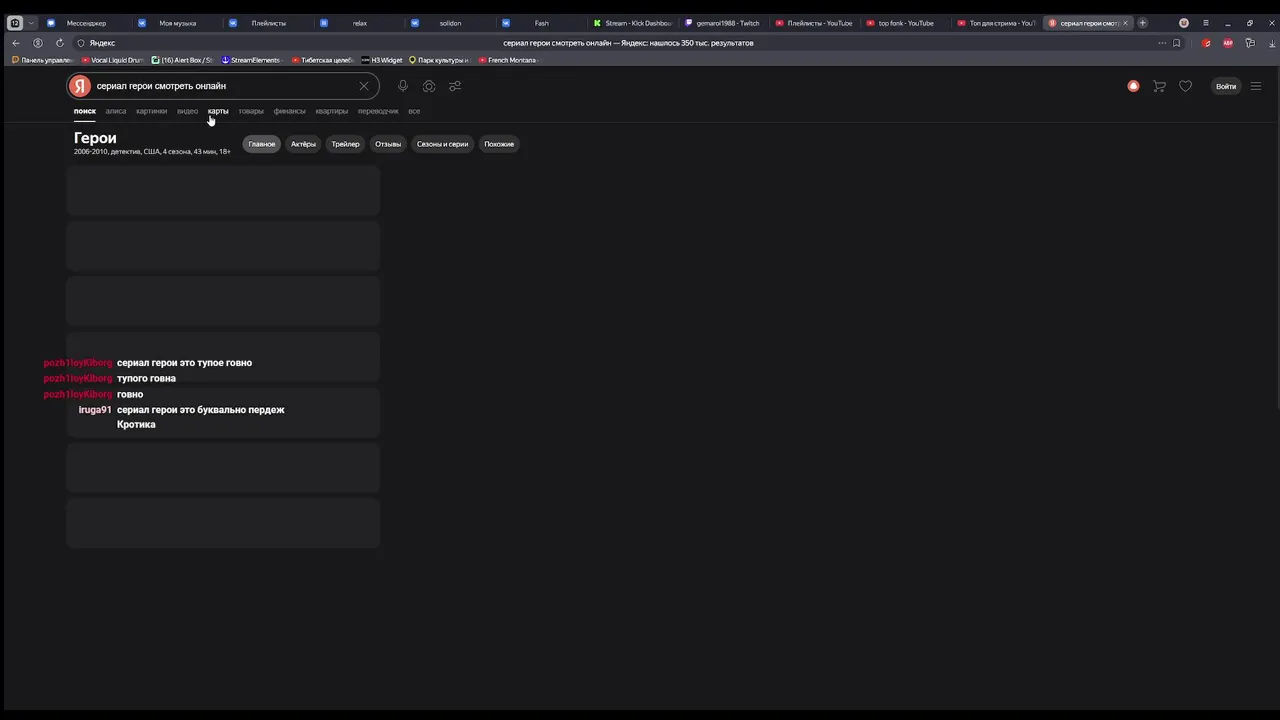The image size is (1280, 720).
Task: Start voice search with the microphone icon
Action: pyautogui.click(x=402, y=86)
